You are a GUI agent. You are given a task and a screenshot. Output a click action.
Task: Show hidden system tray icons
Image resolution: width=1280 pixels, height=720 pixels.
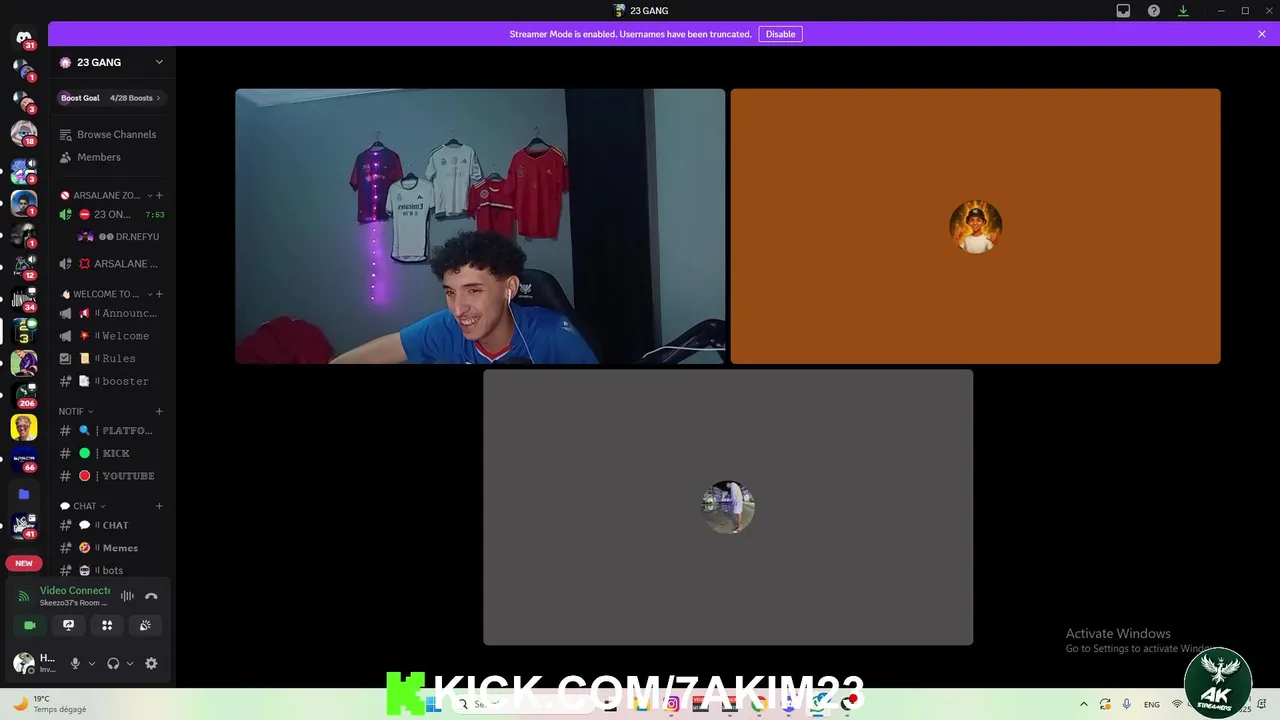(1084, 704)
